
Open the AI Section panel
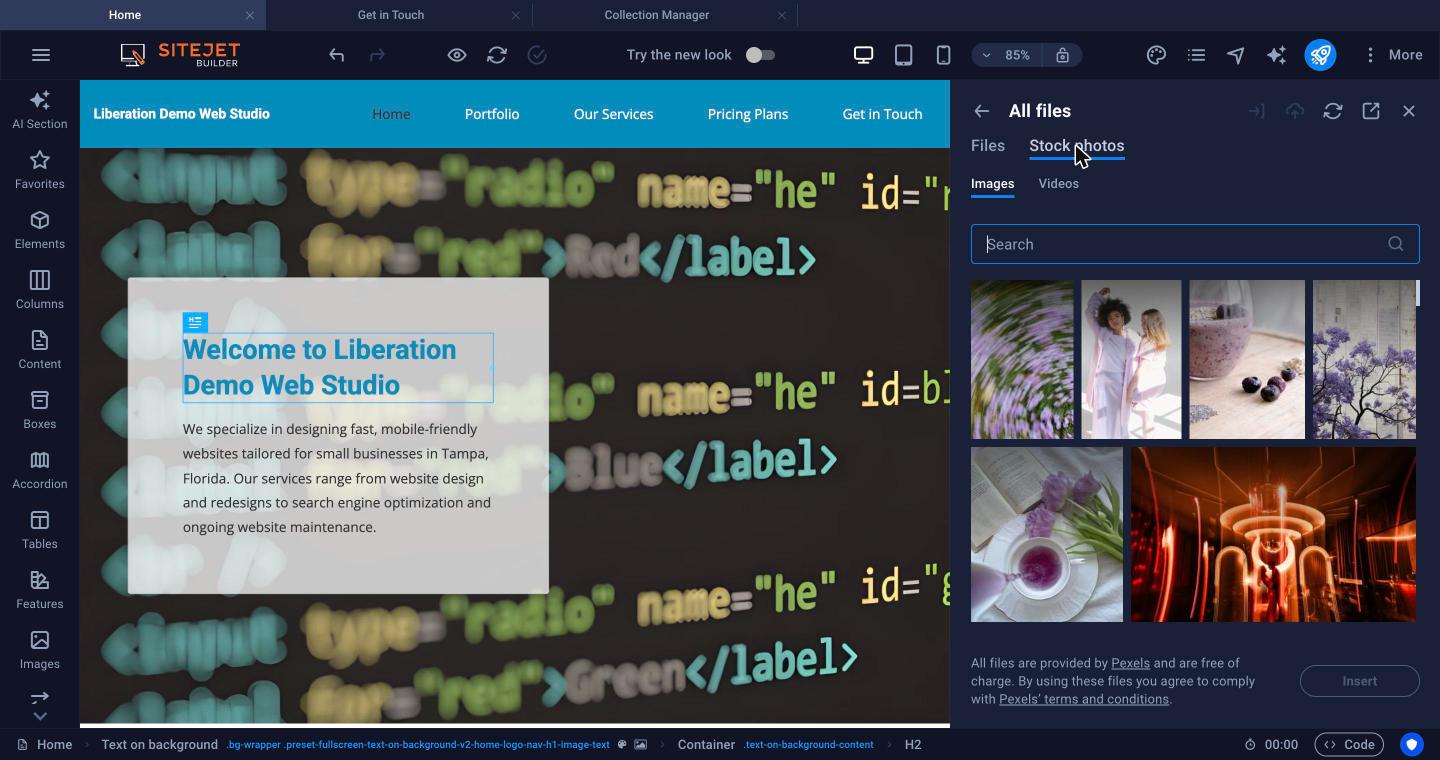click(40, 110)
